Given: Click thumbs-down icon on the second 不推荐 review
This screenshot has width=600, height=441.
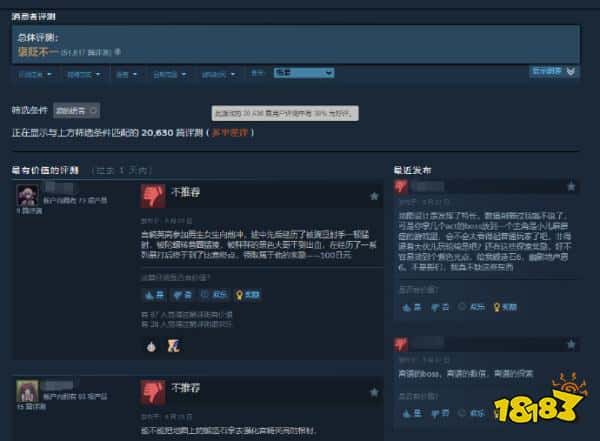Looking at the screenshot, I should click(153, 392).
